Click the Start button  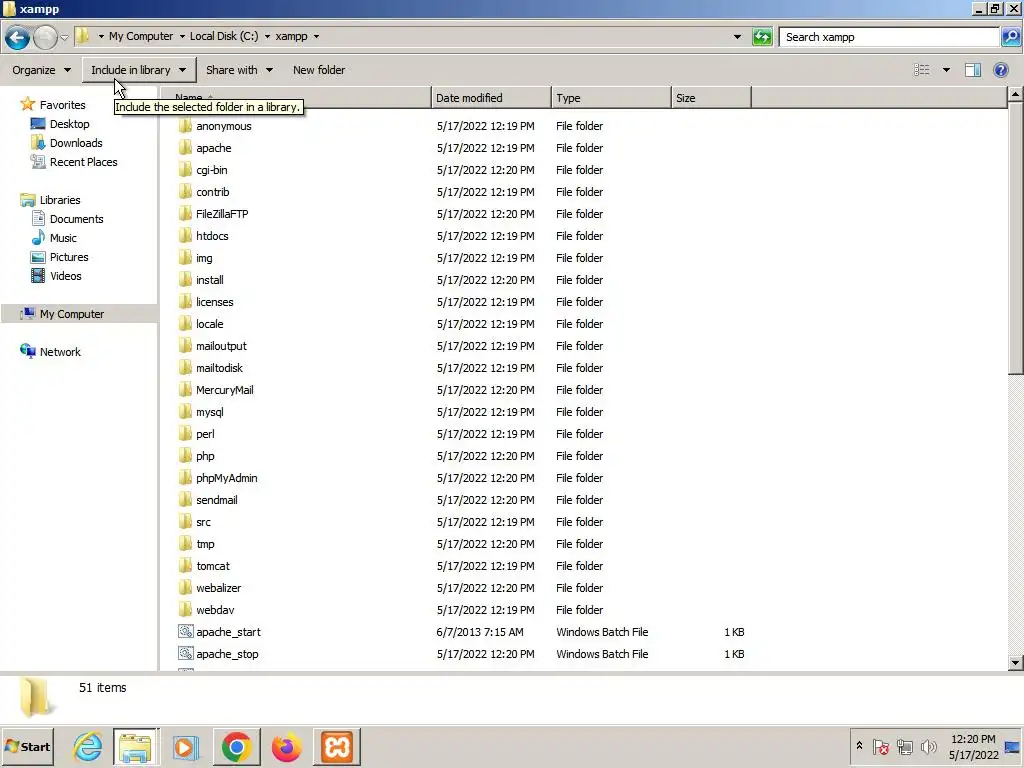(27, 746)
